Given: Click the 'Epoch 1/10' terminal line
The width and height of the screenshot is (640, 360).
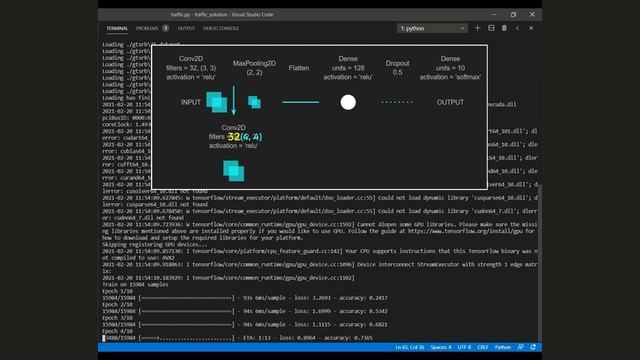Looking at the screenshot, I should coord(117,291).
